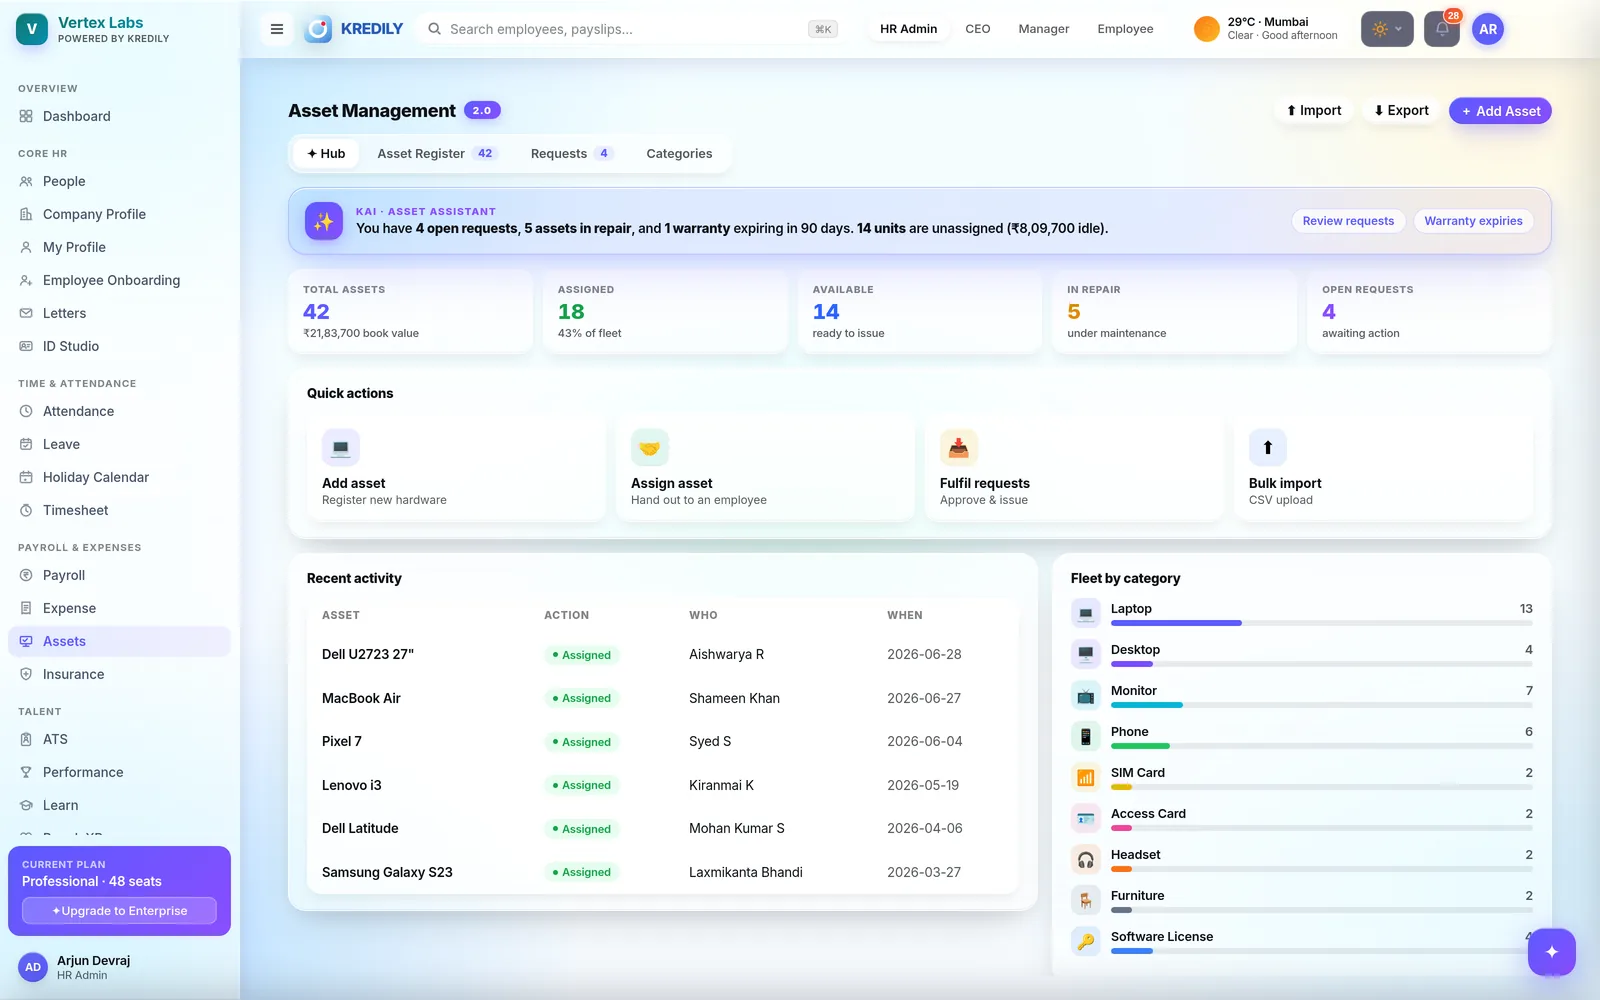Click the SIM Card category icon
This screenshot has width=1600, height=1000.
tap(1085, 777)
